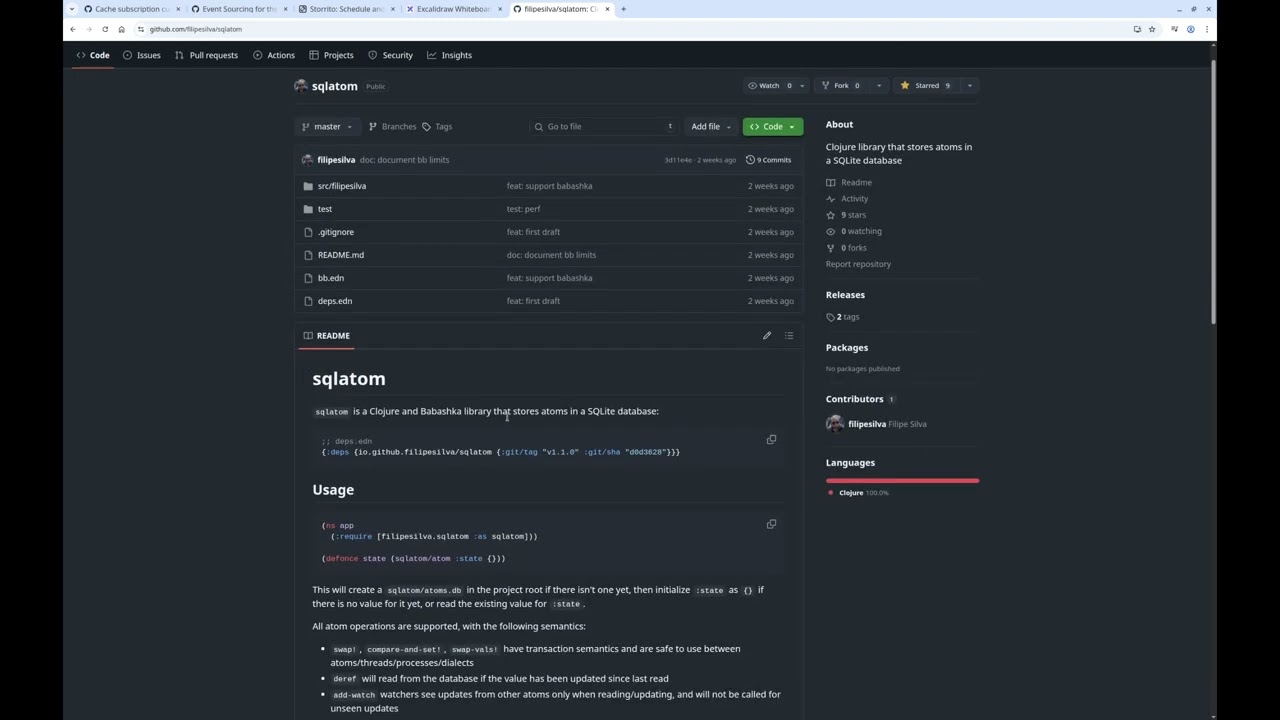Open the Releases heading link
1280x720 pixels.
click(x=845, y=295)
